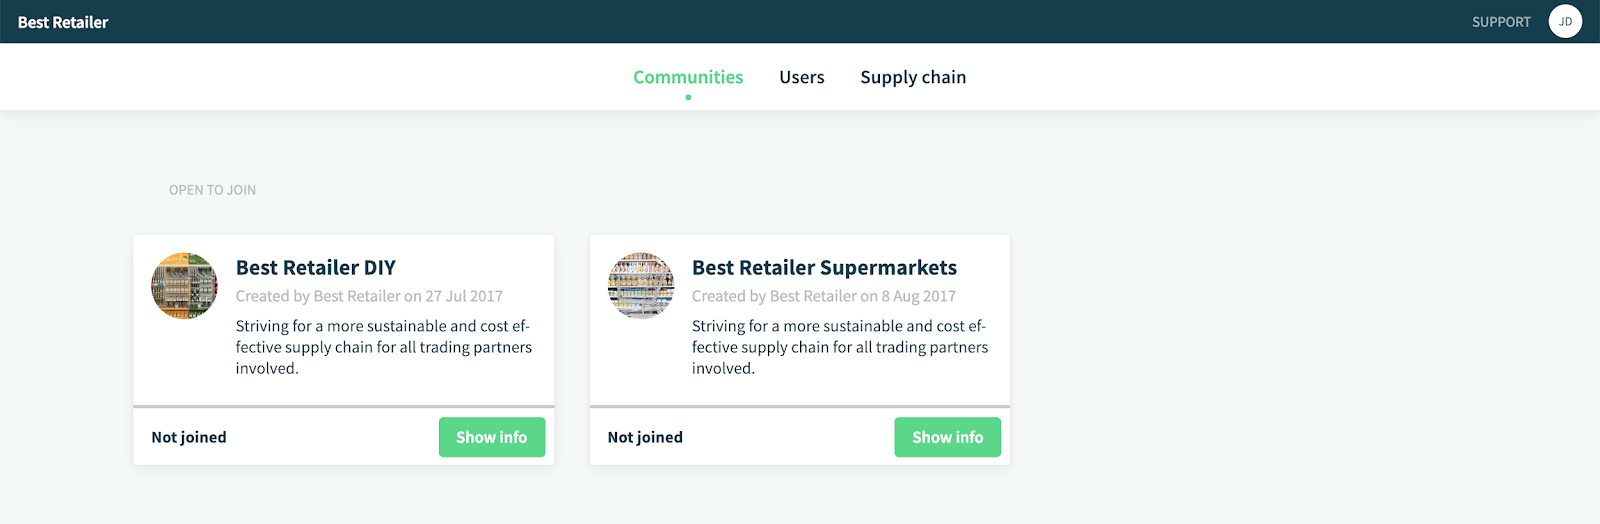Click the OPEN TO JOIN section label
This screenshot has width=1600, height=524.
point(212,190)
